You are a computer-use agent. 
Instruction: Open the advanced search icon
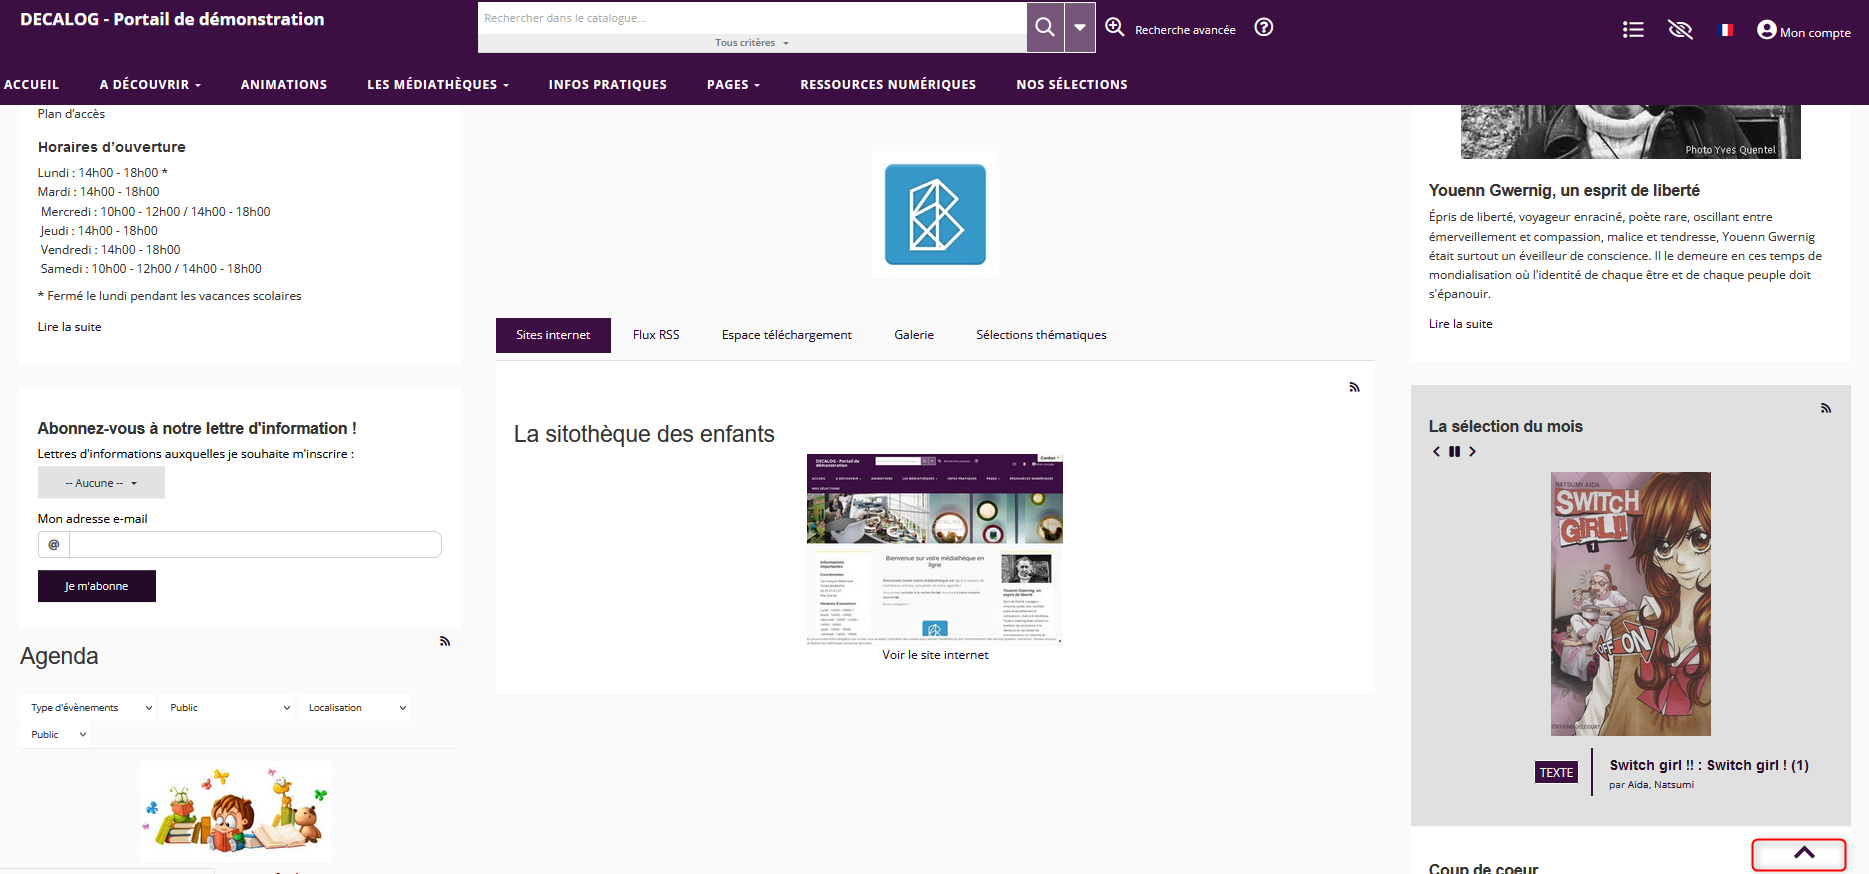click(x=1115, y=28)
